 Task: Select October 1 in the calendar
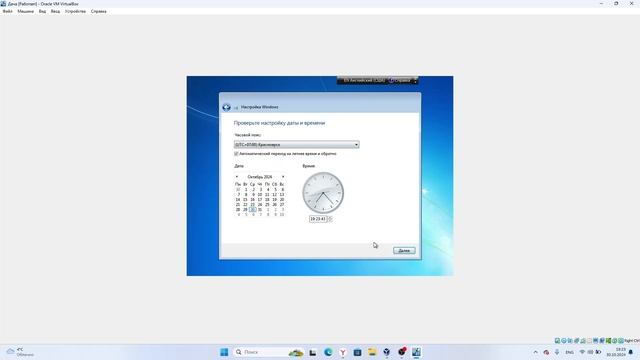[x=246, y=189]
